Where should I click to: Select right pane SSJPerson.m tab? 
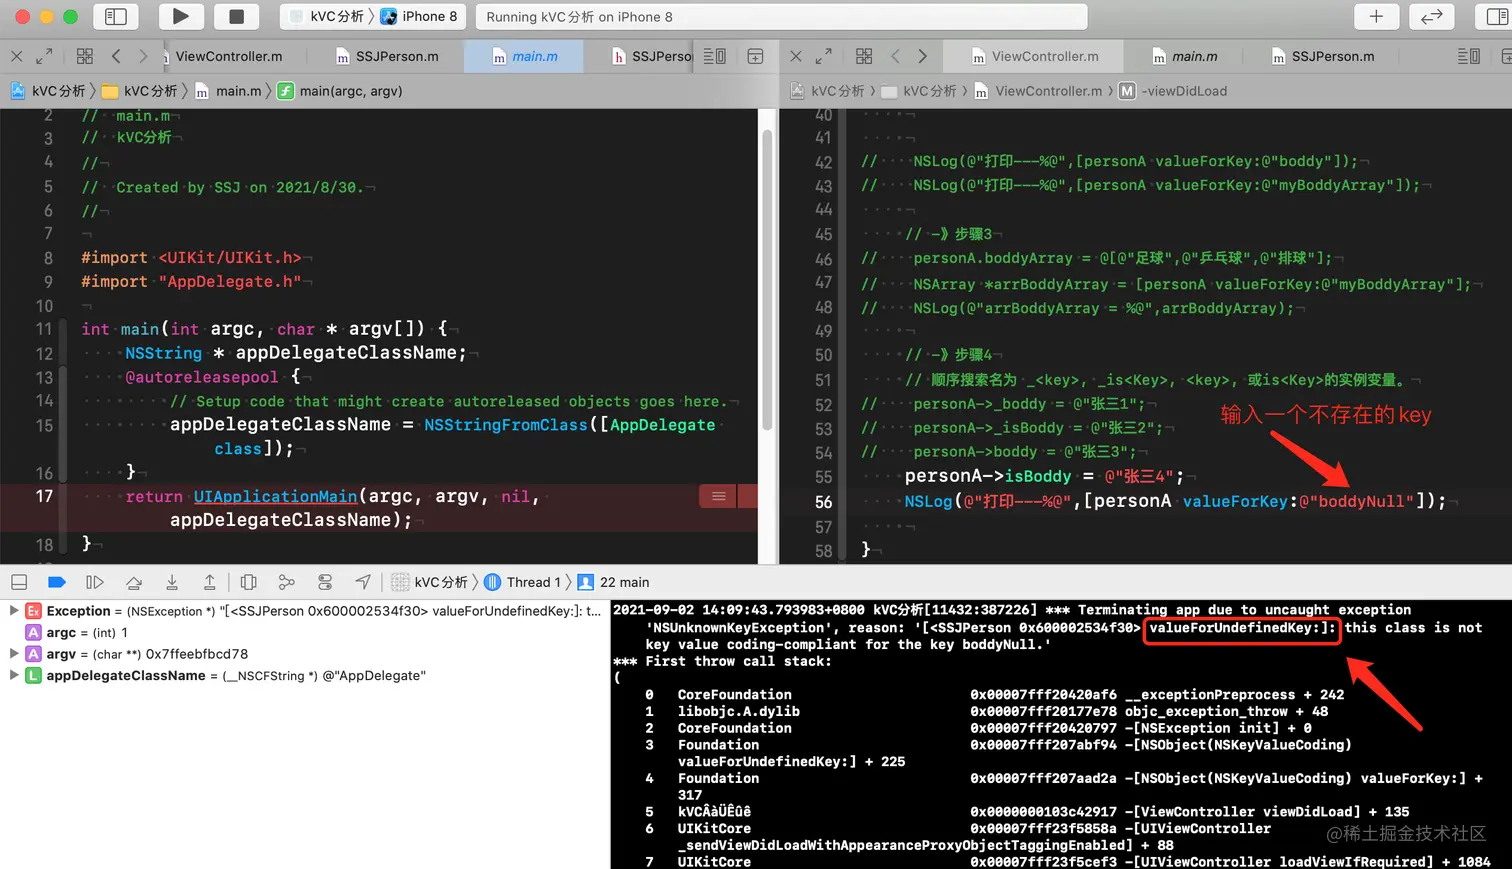1323,56
